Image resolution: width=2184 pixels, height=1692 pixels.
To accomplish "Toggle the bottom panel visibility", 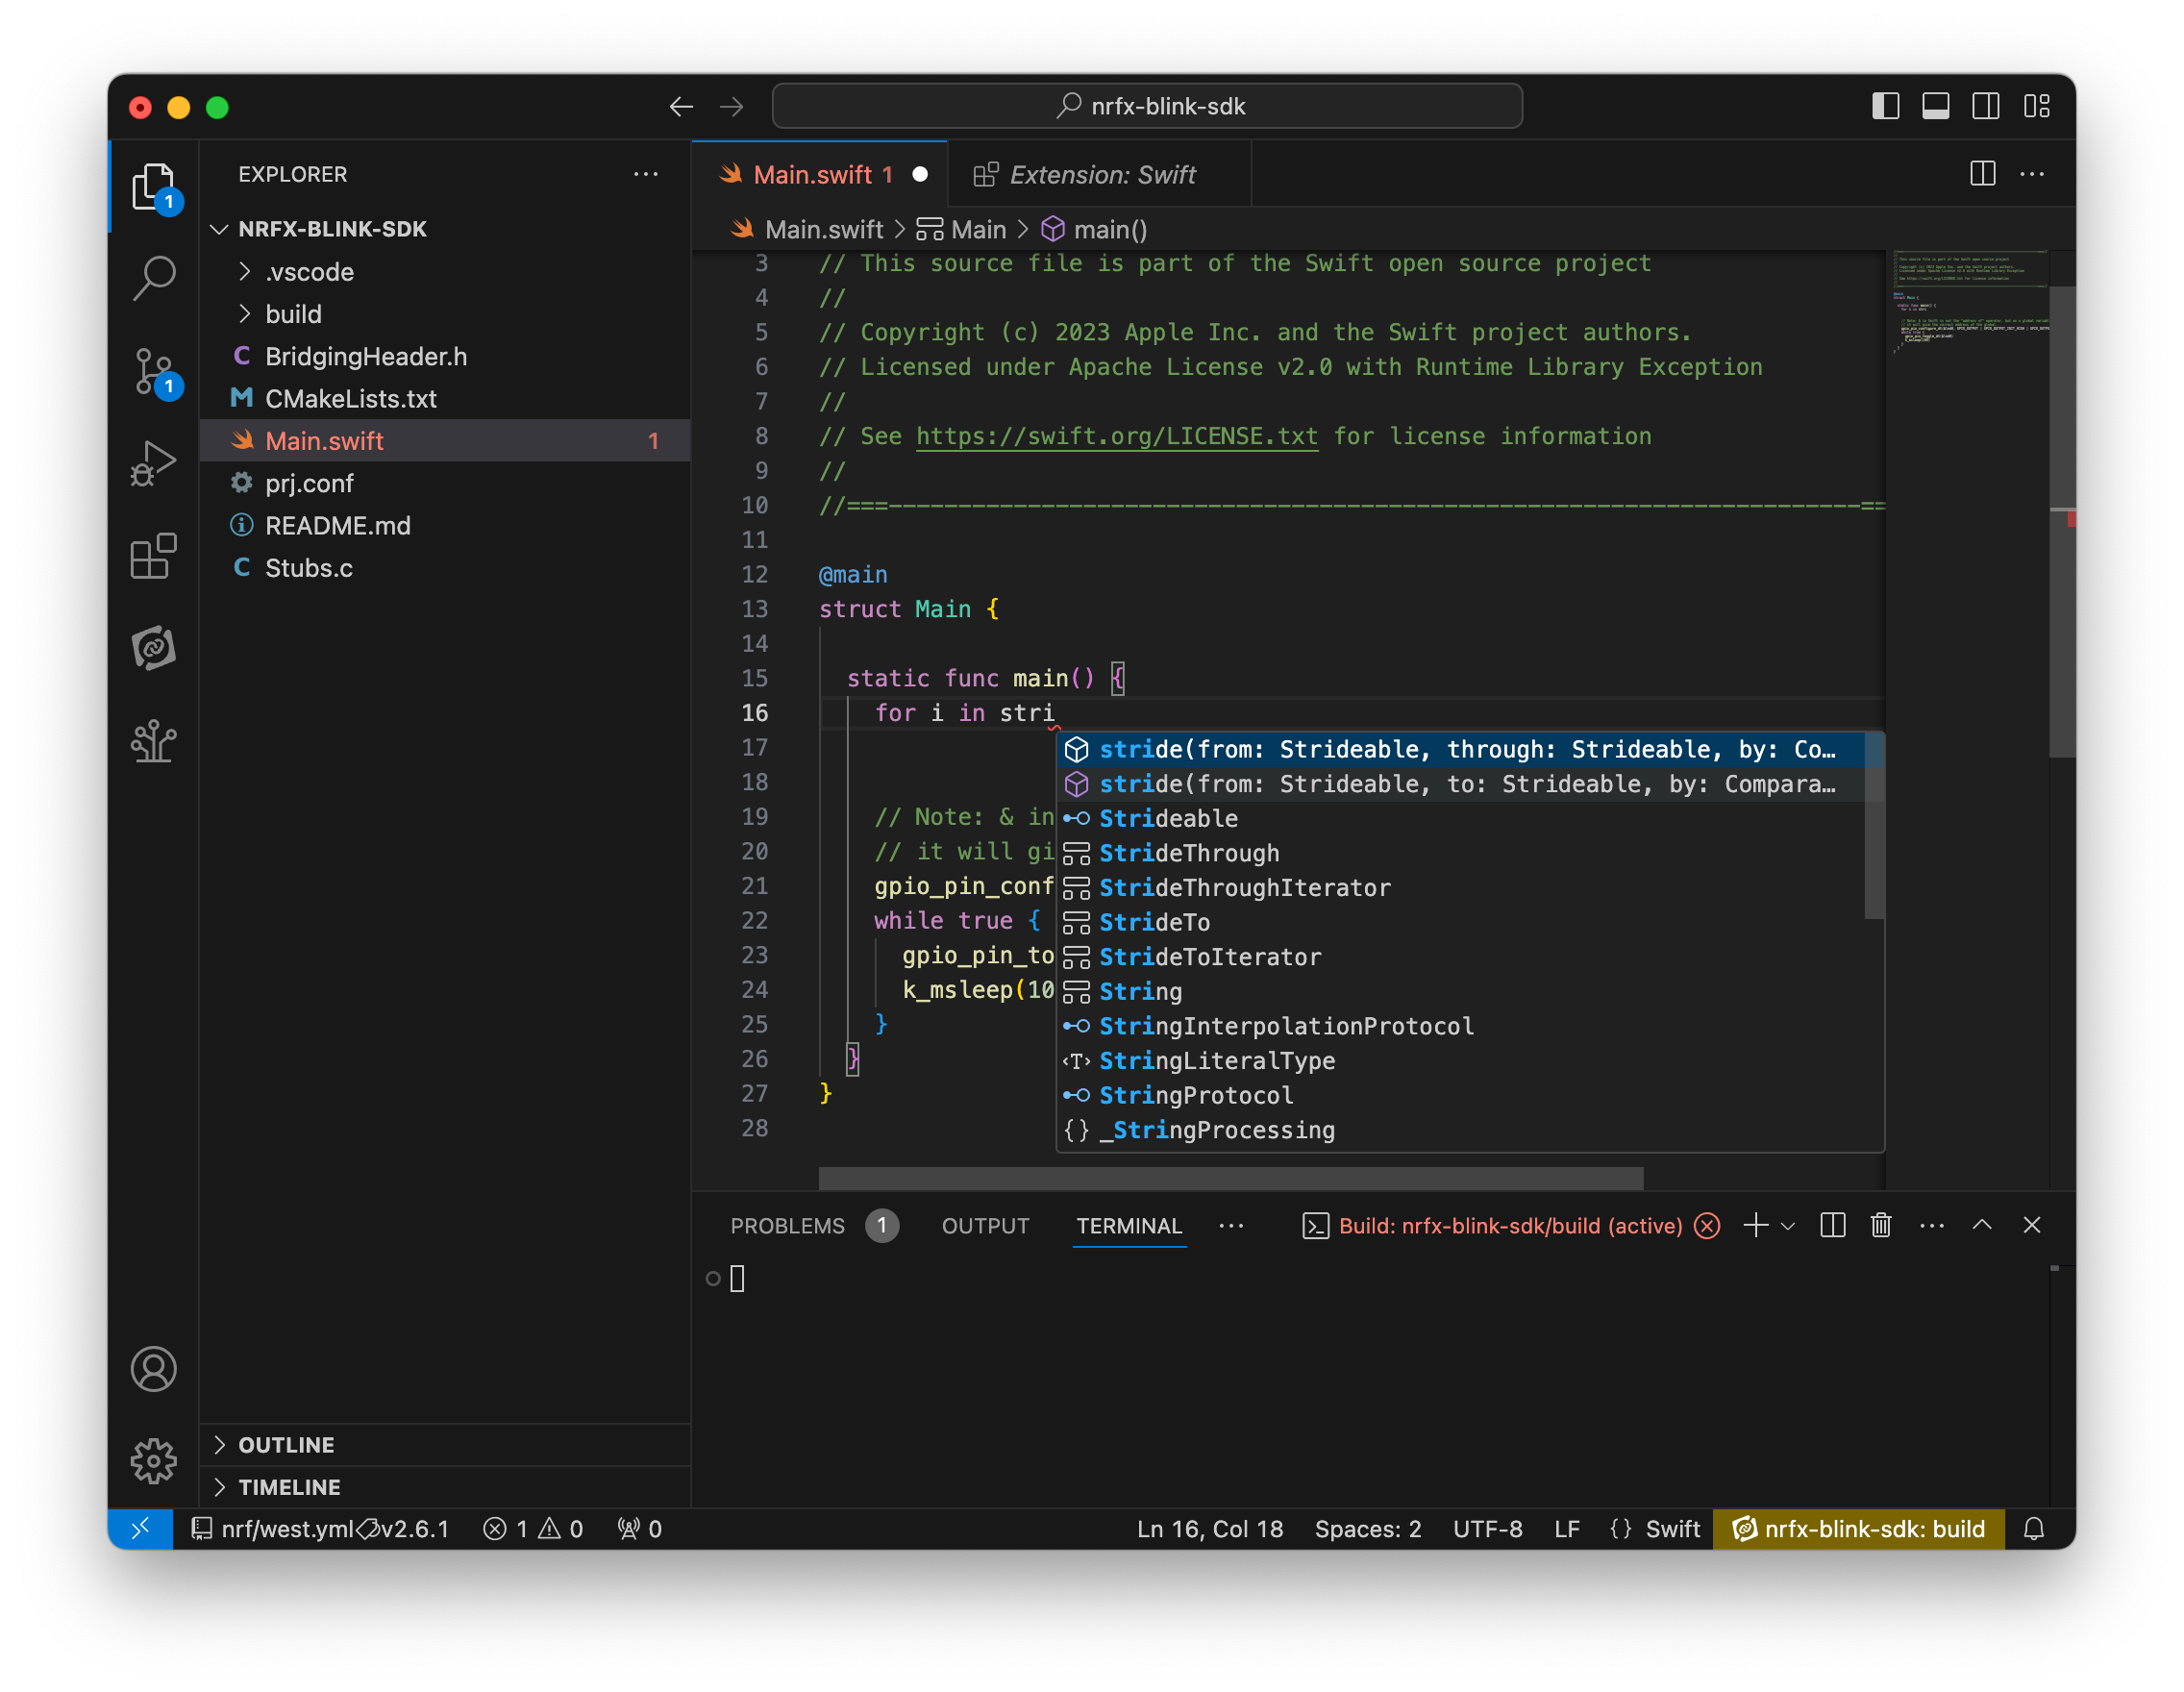I will tap(1935, 106).
